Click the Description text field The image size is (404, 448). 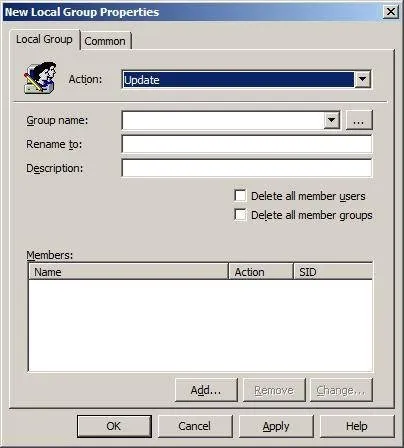coord(247,168)
